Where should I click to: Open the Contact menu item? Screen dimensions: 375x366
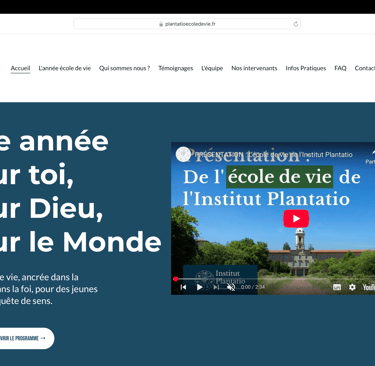pos(365,68)
